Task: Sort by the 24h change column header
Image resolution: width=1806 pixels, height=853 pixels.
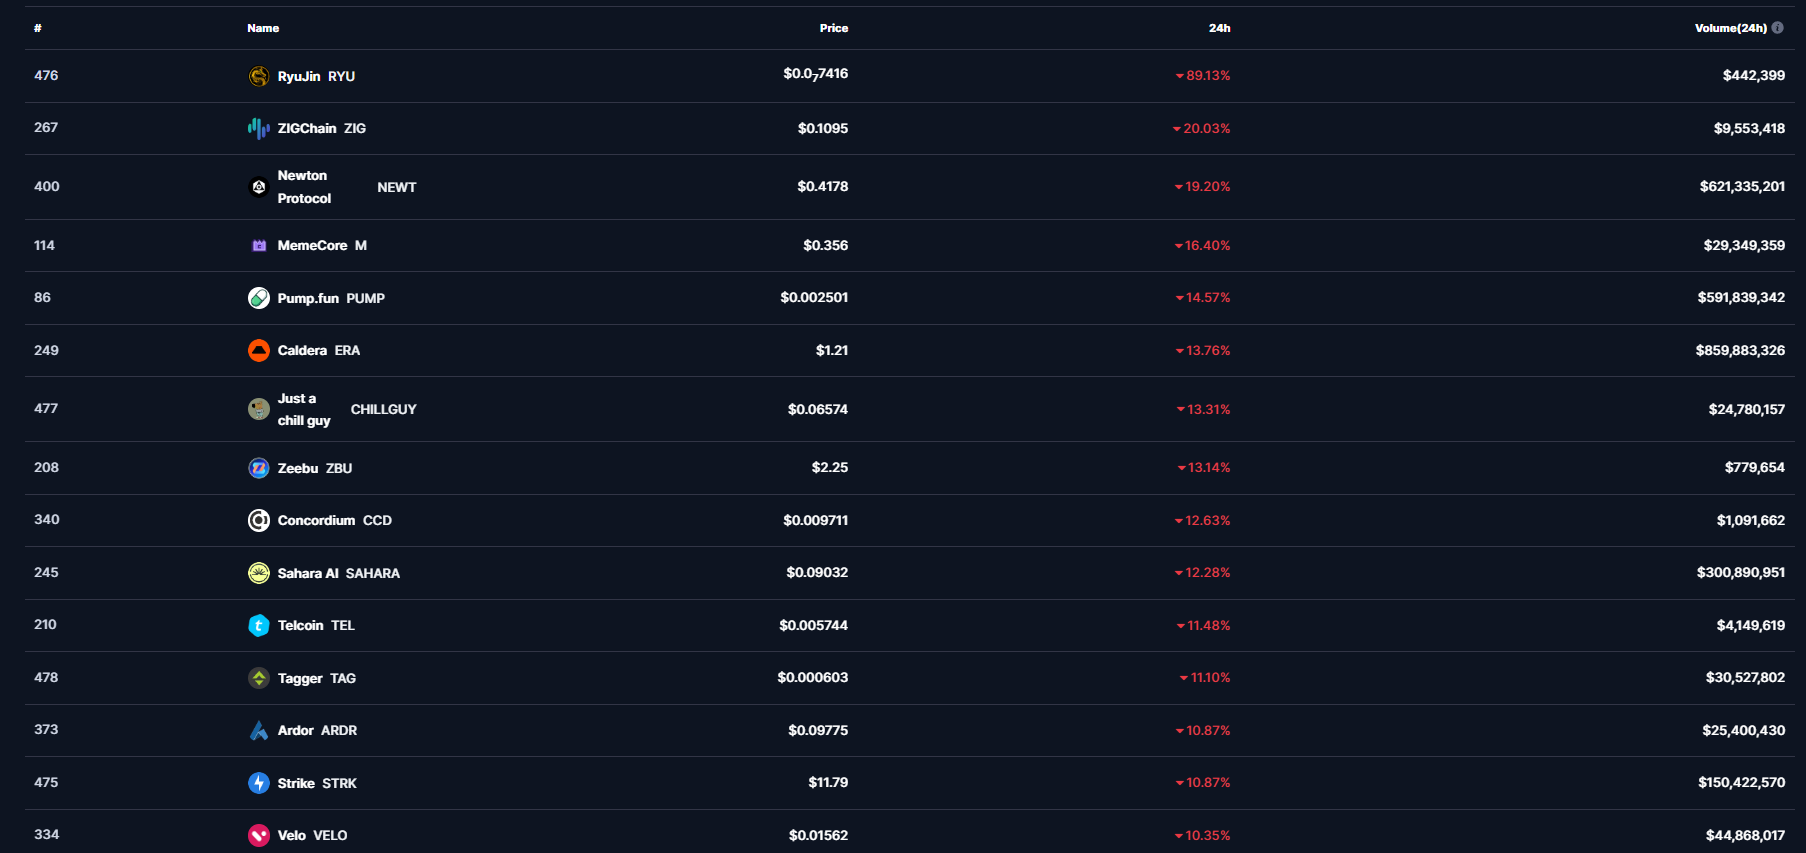Action: click(x=1219, y=28)
